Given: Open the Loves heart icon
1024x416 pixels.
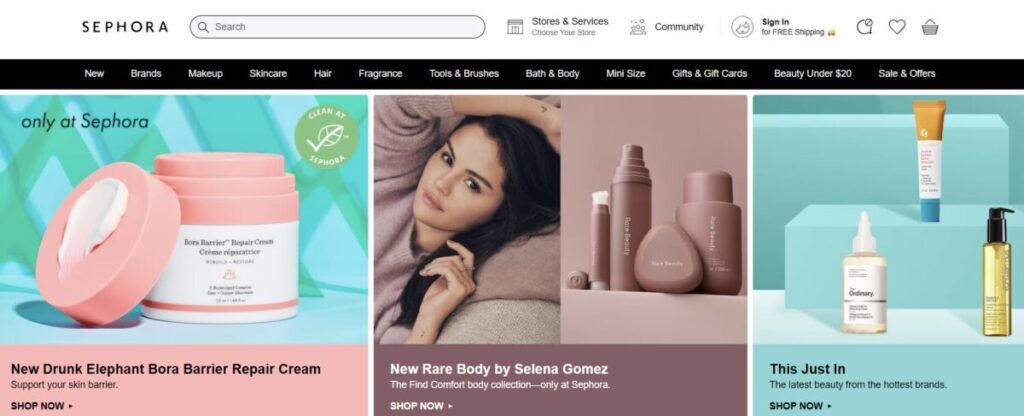Looking at the screenshot, I should click(x=897, y=27).
